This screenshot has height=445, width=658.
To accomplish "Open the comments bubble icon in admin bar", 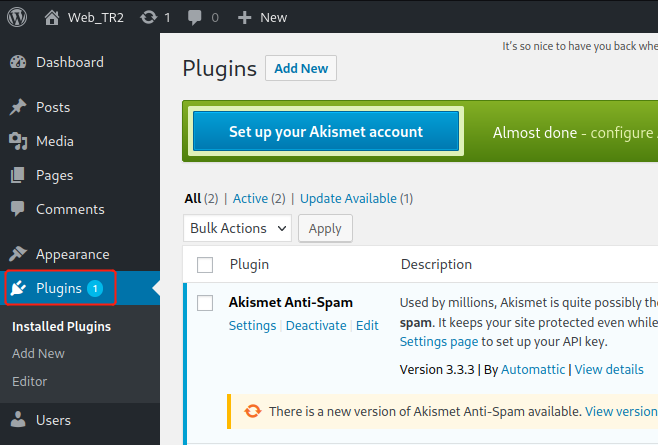I will point(196,17).
